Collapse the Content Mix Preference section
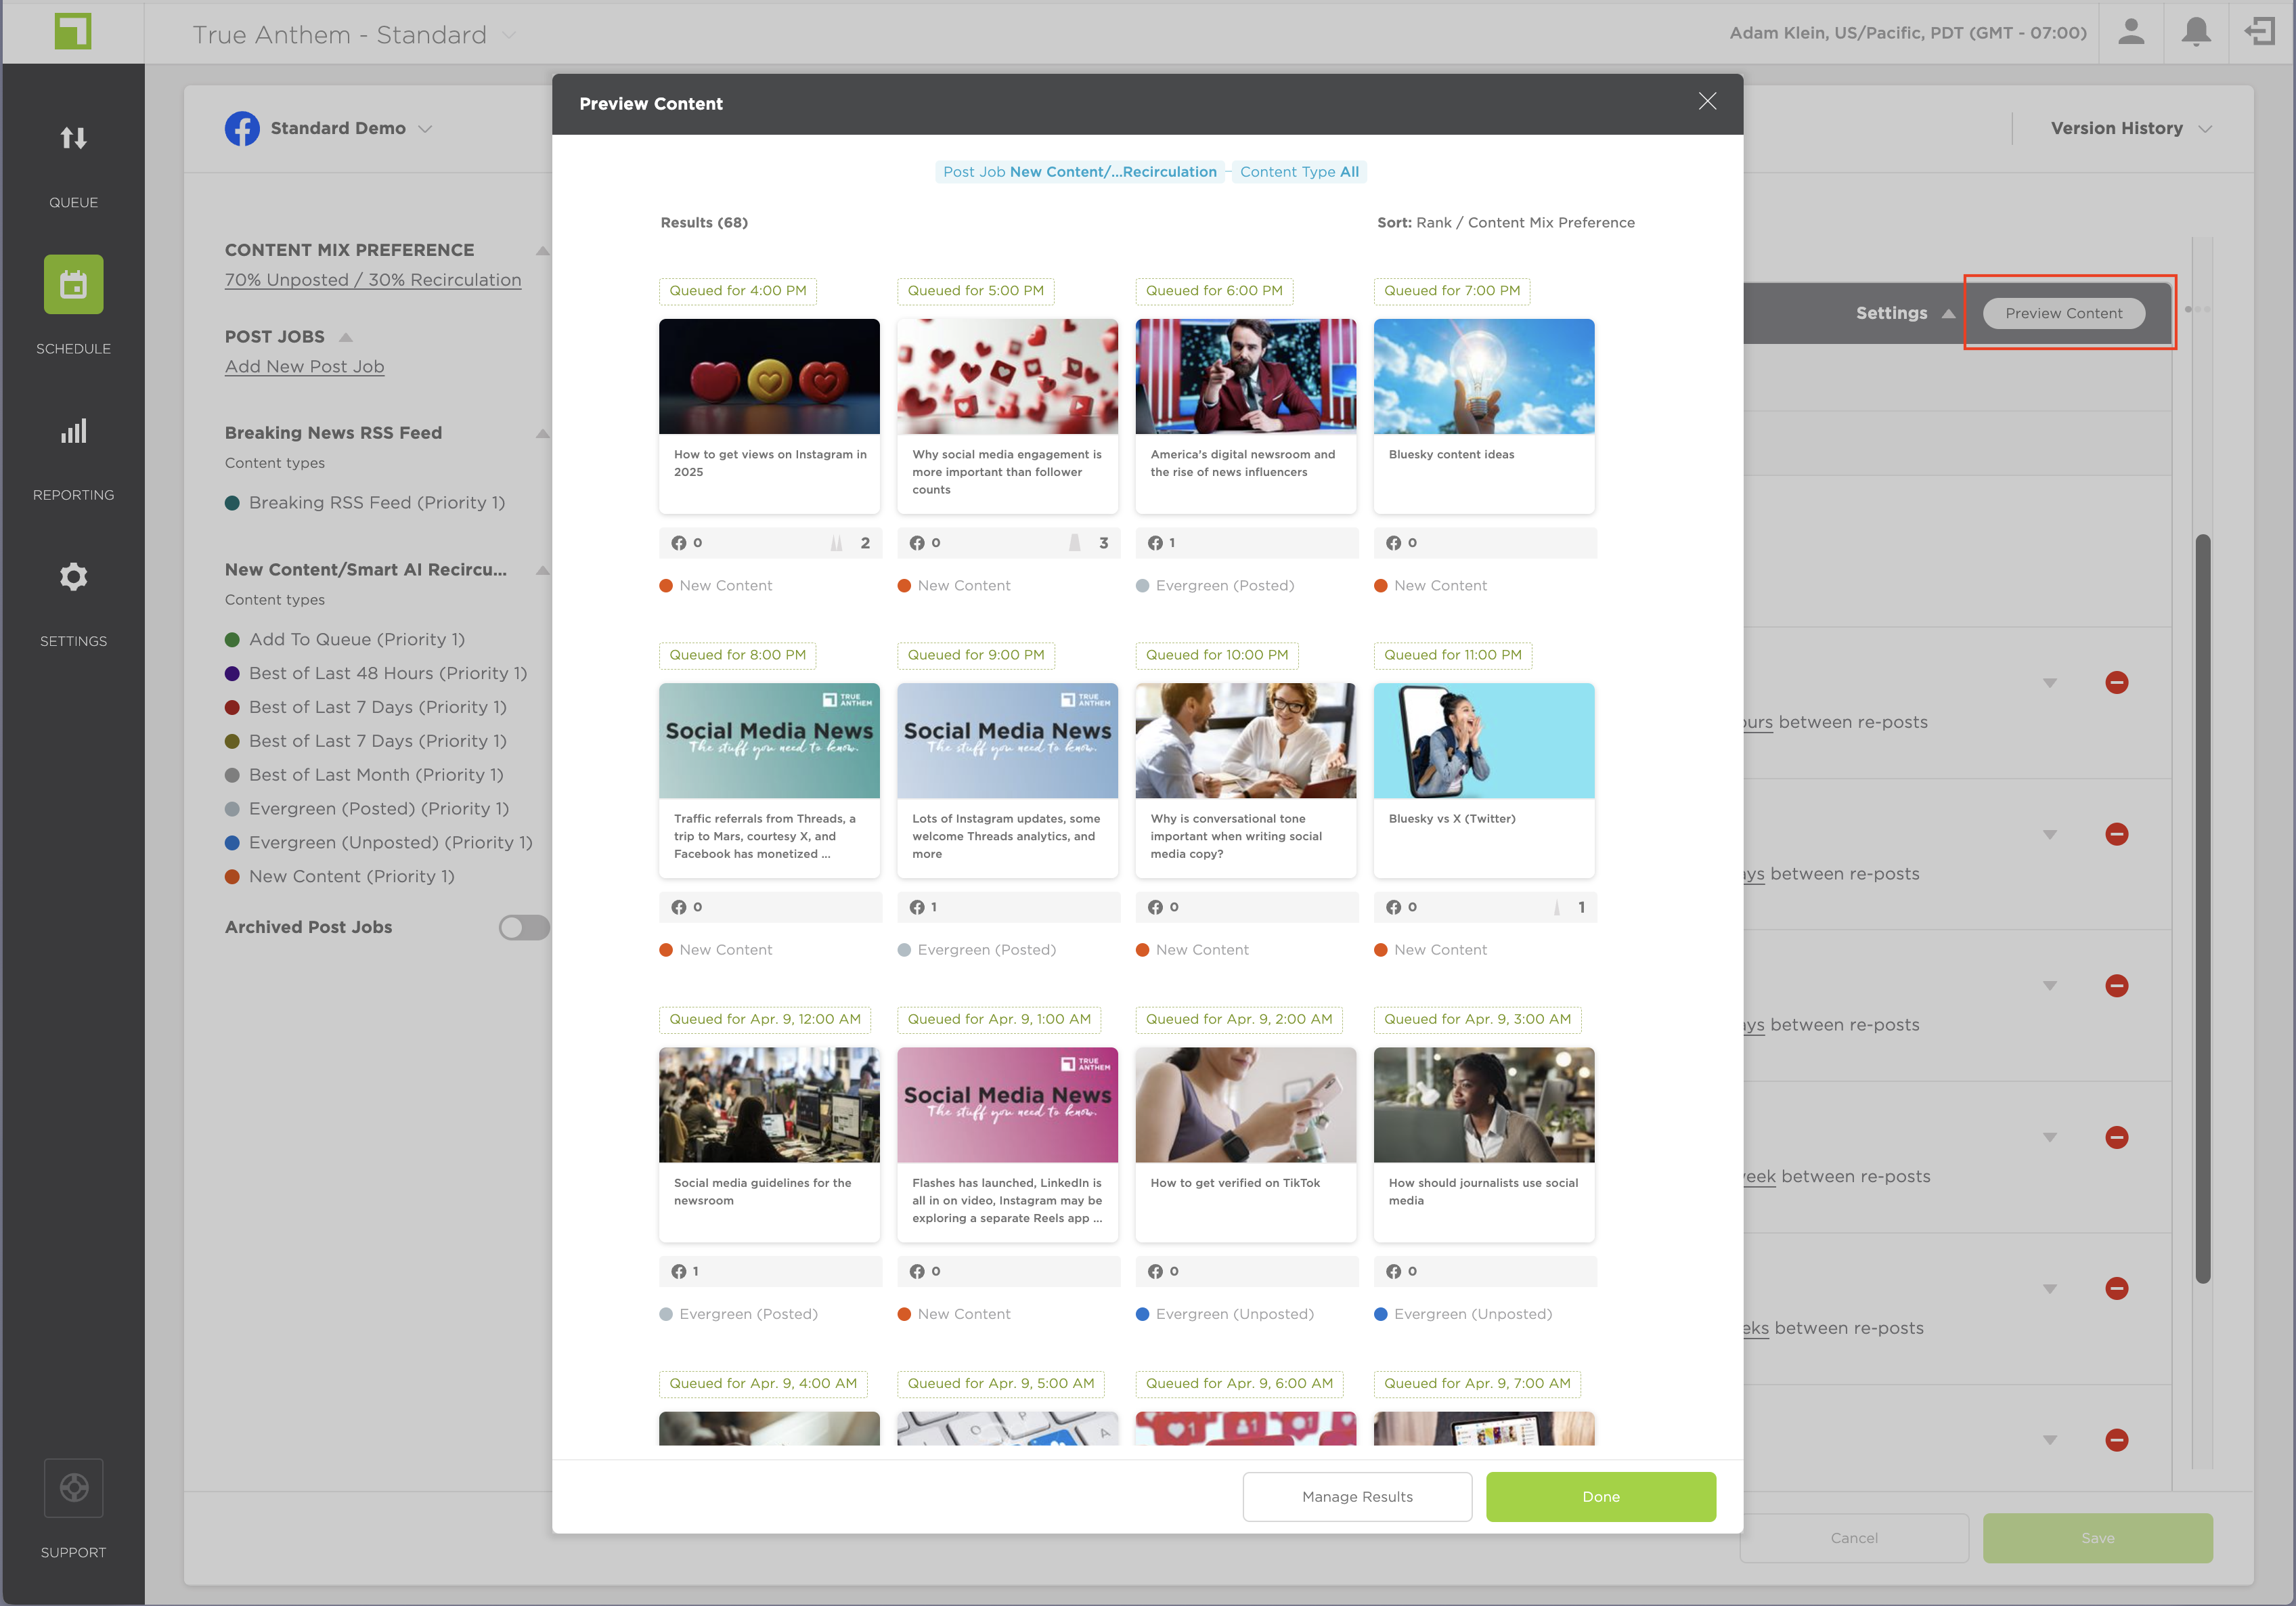Viewport: 2296px width, 1606px height. pos(542,251)
